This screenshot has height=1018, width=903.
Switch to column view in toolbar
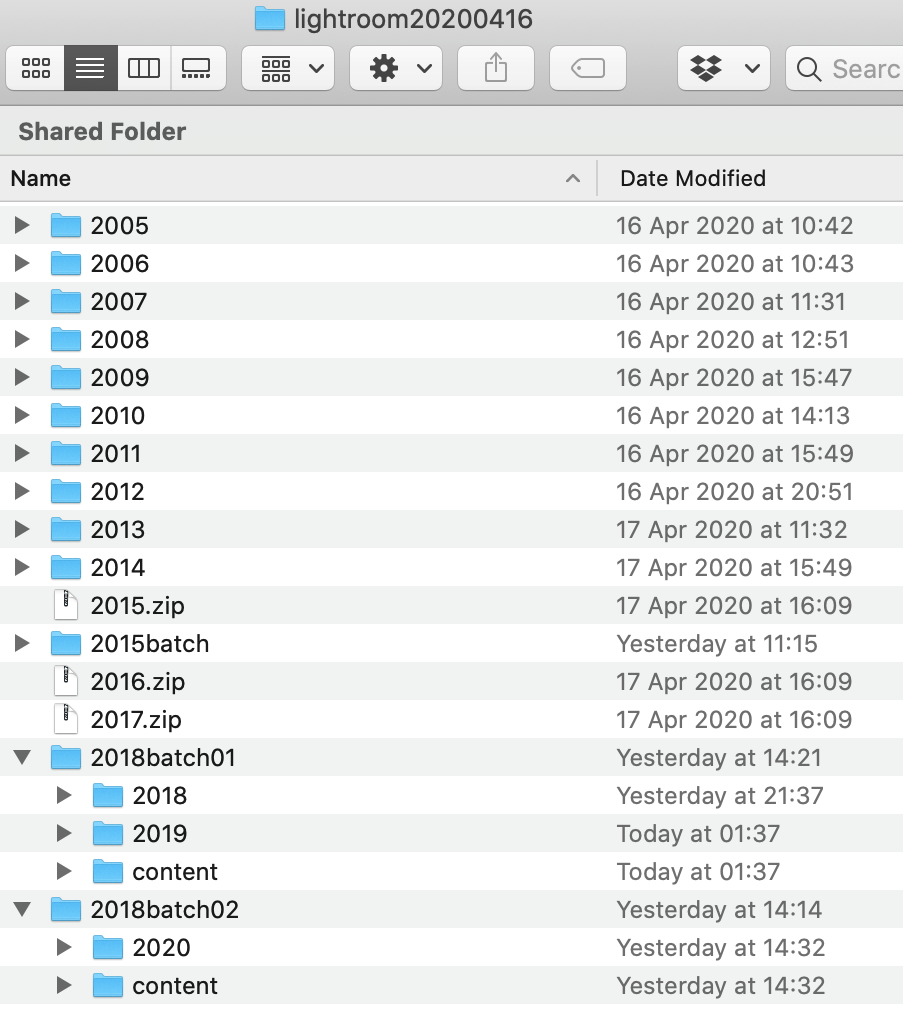[x=144, y=68]
